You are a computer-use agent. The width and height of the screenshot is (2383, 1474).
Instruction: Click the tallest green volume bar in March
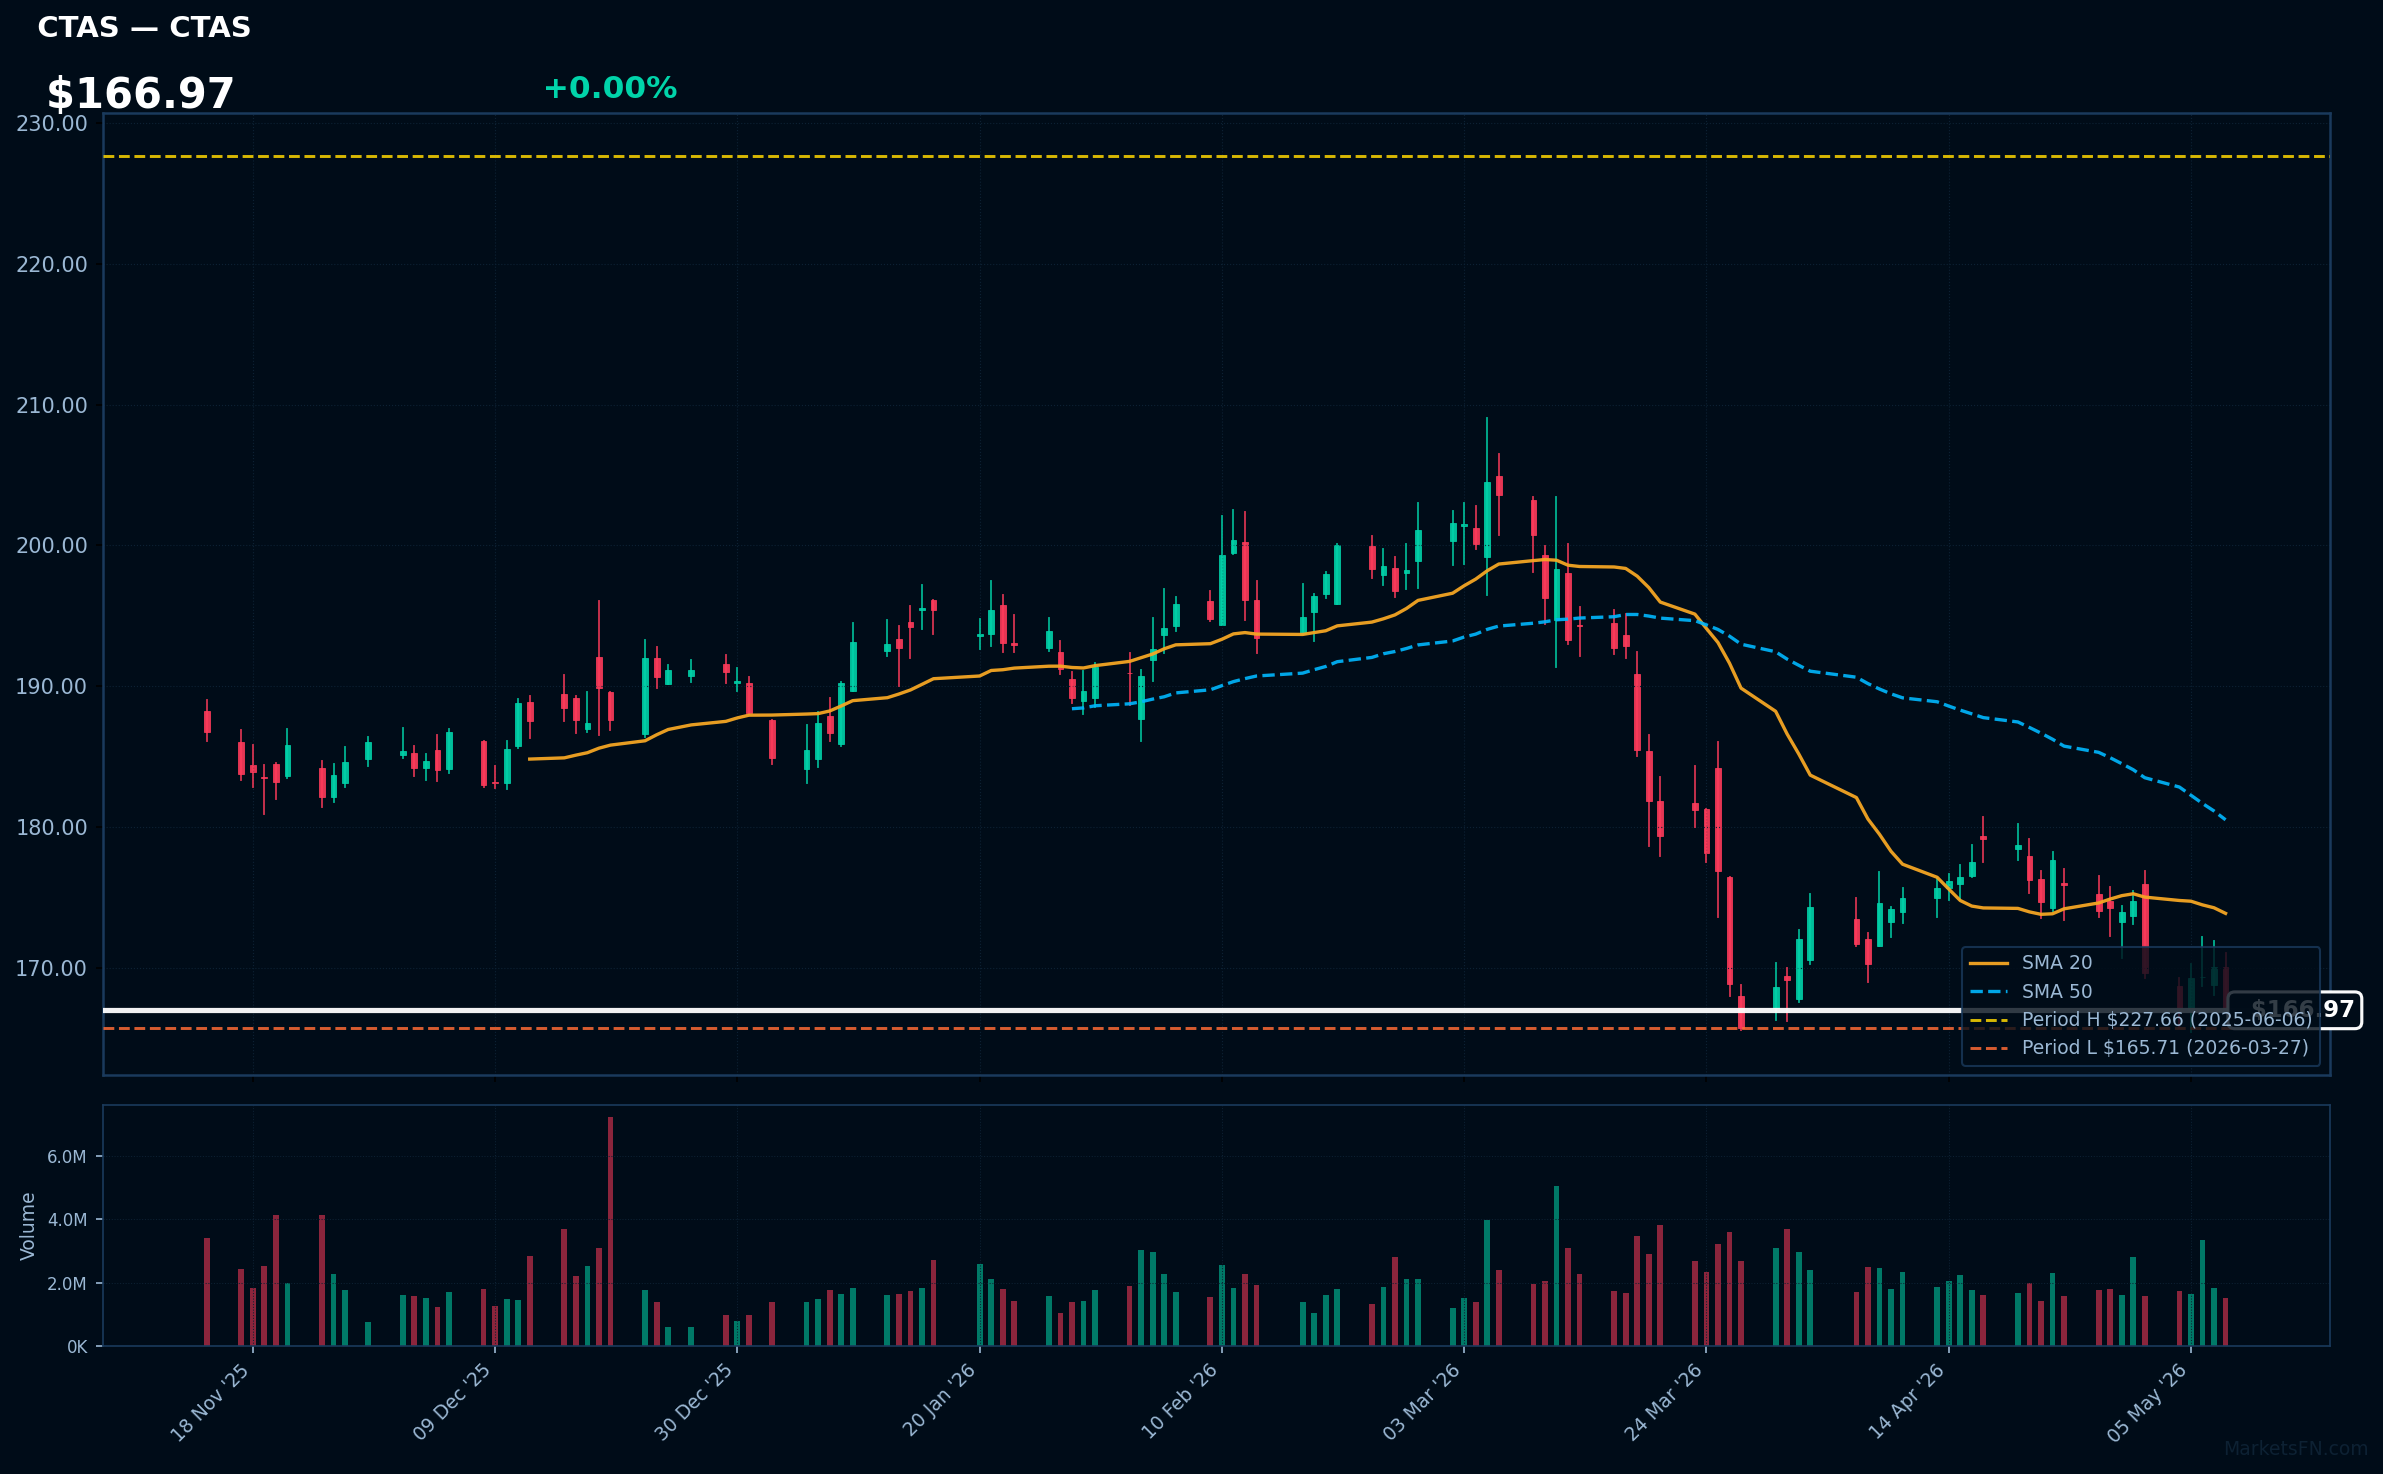(1556, 1266)
